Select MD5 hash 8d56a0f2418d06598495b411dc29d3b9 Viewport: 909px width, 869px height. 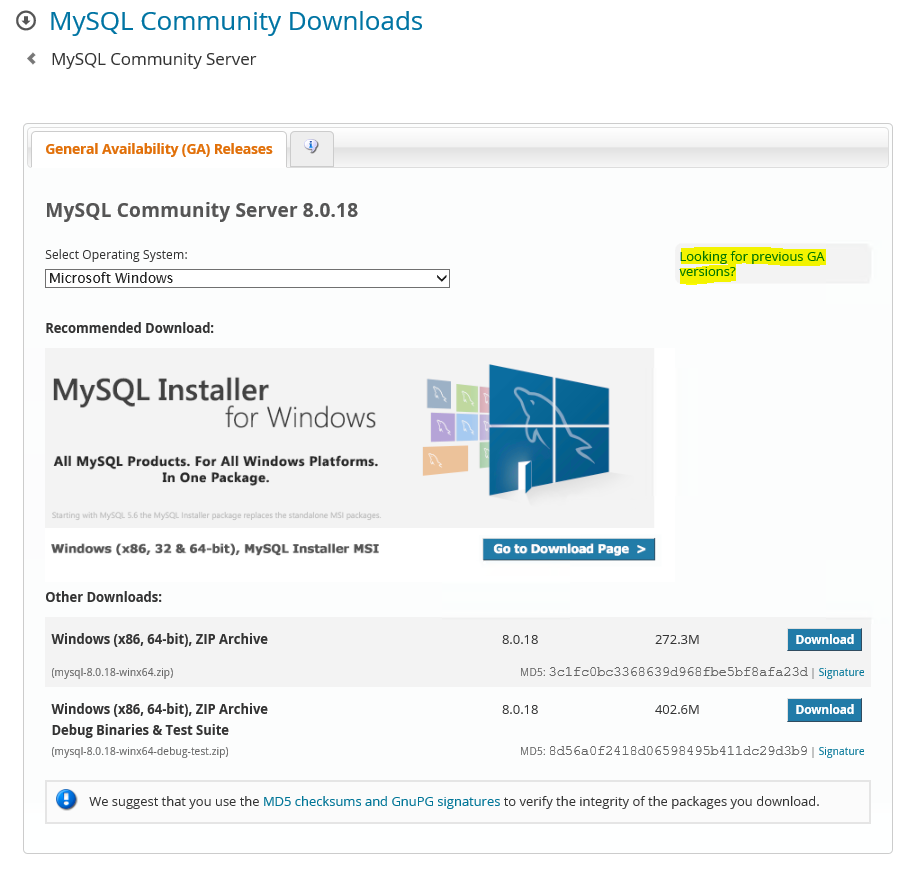pos(678,751)
